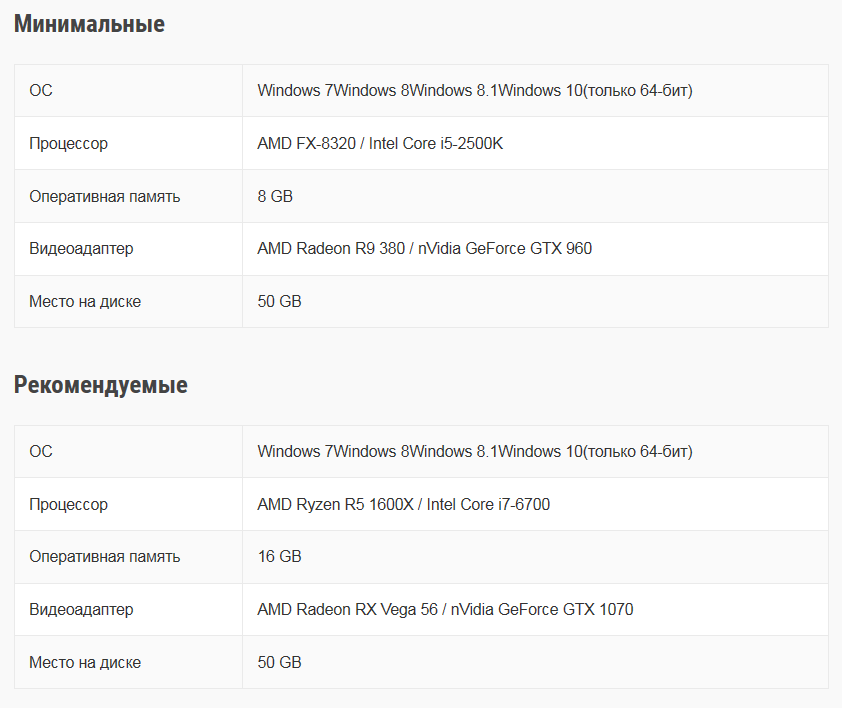The width and height of the screenshot is (842, 708).
Task: Click the ОС label in the recommended table
Action: point(41,452)
